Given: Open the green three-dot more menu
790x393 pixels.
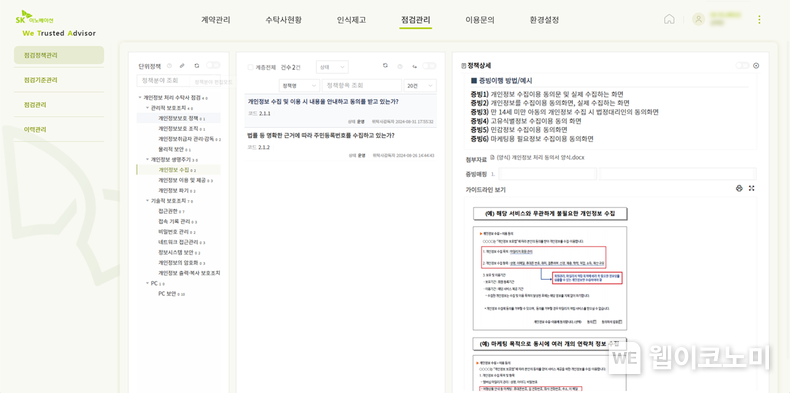Looking at the screenshot, I should [759, 20].
